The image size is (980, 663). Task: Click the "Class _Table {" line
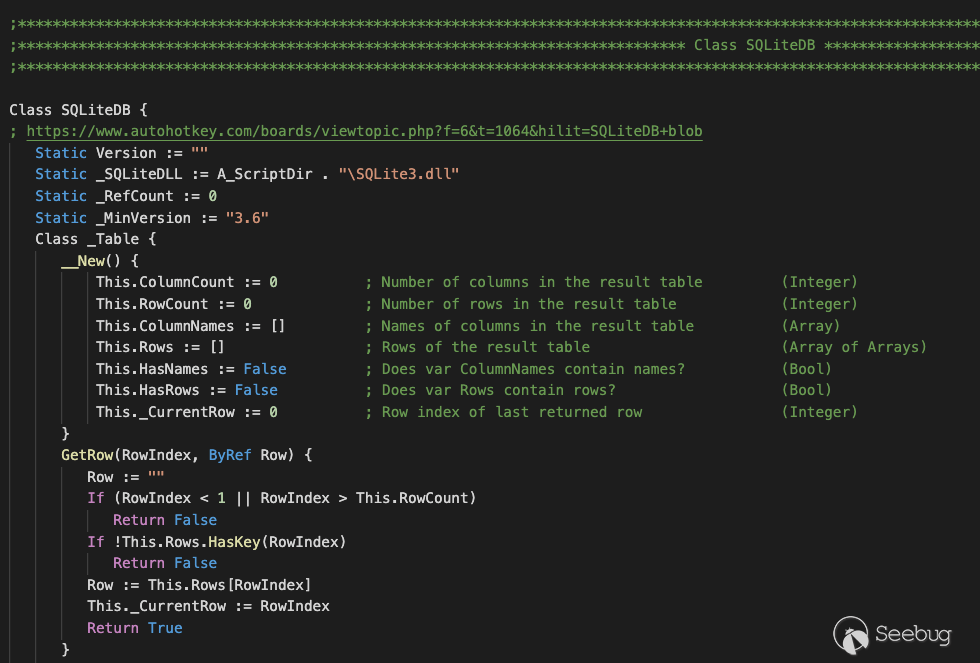(x=95, y=239)
